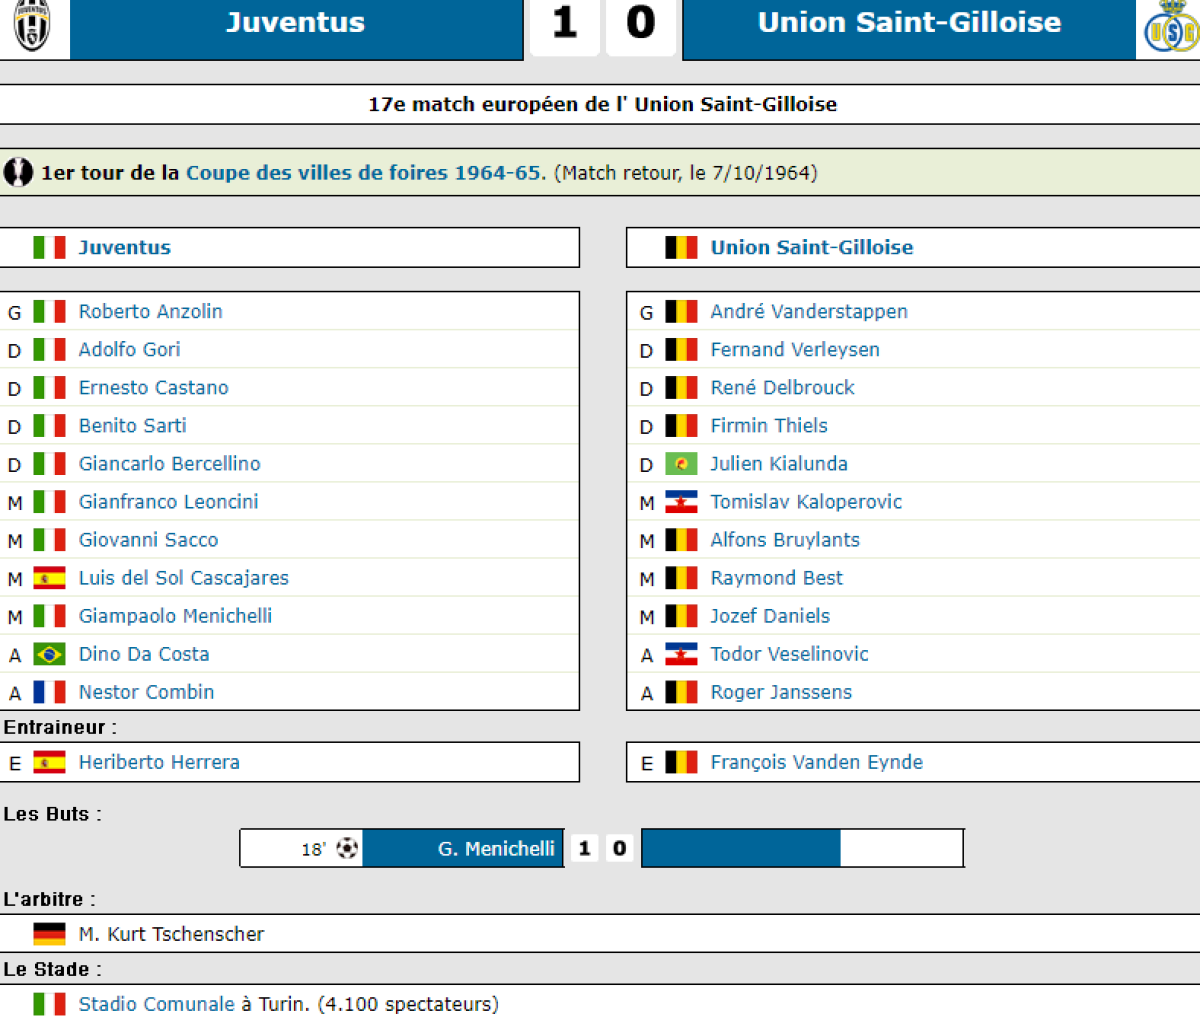Open André Vanderstappen player profile
The image size is (1200, 1017).
click(808, 312)
